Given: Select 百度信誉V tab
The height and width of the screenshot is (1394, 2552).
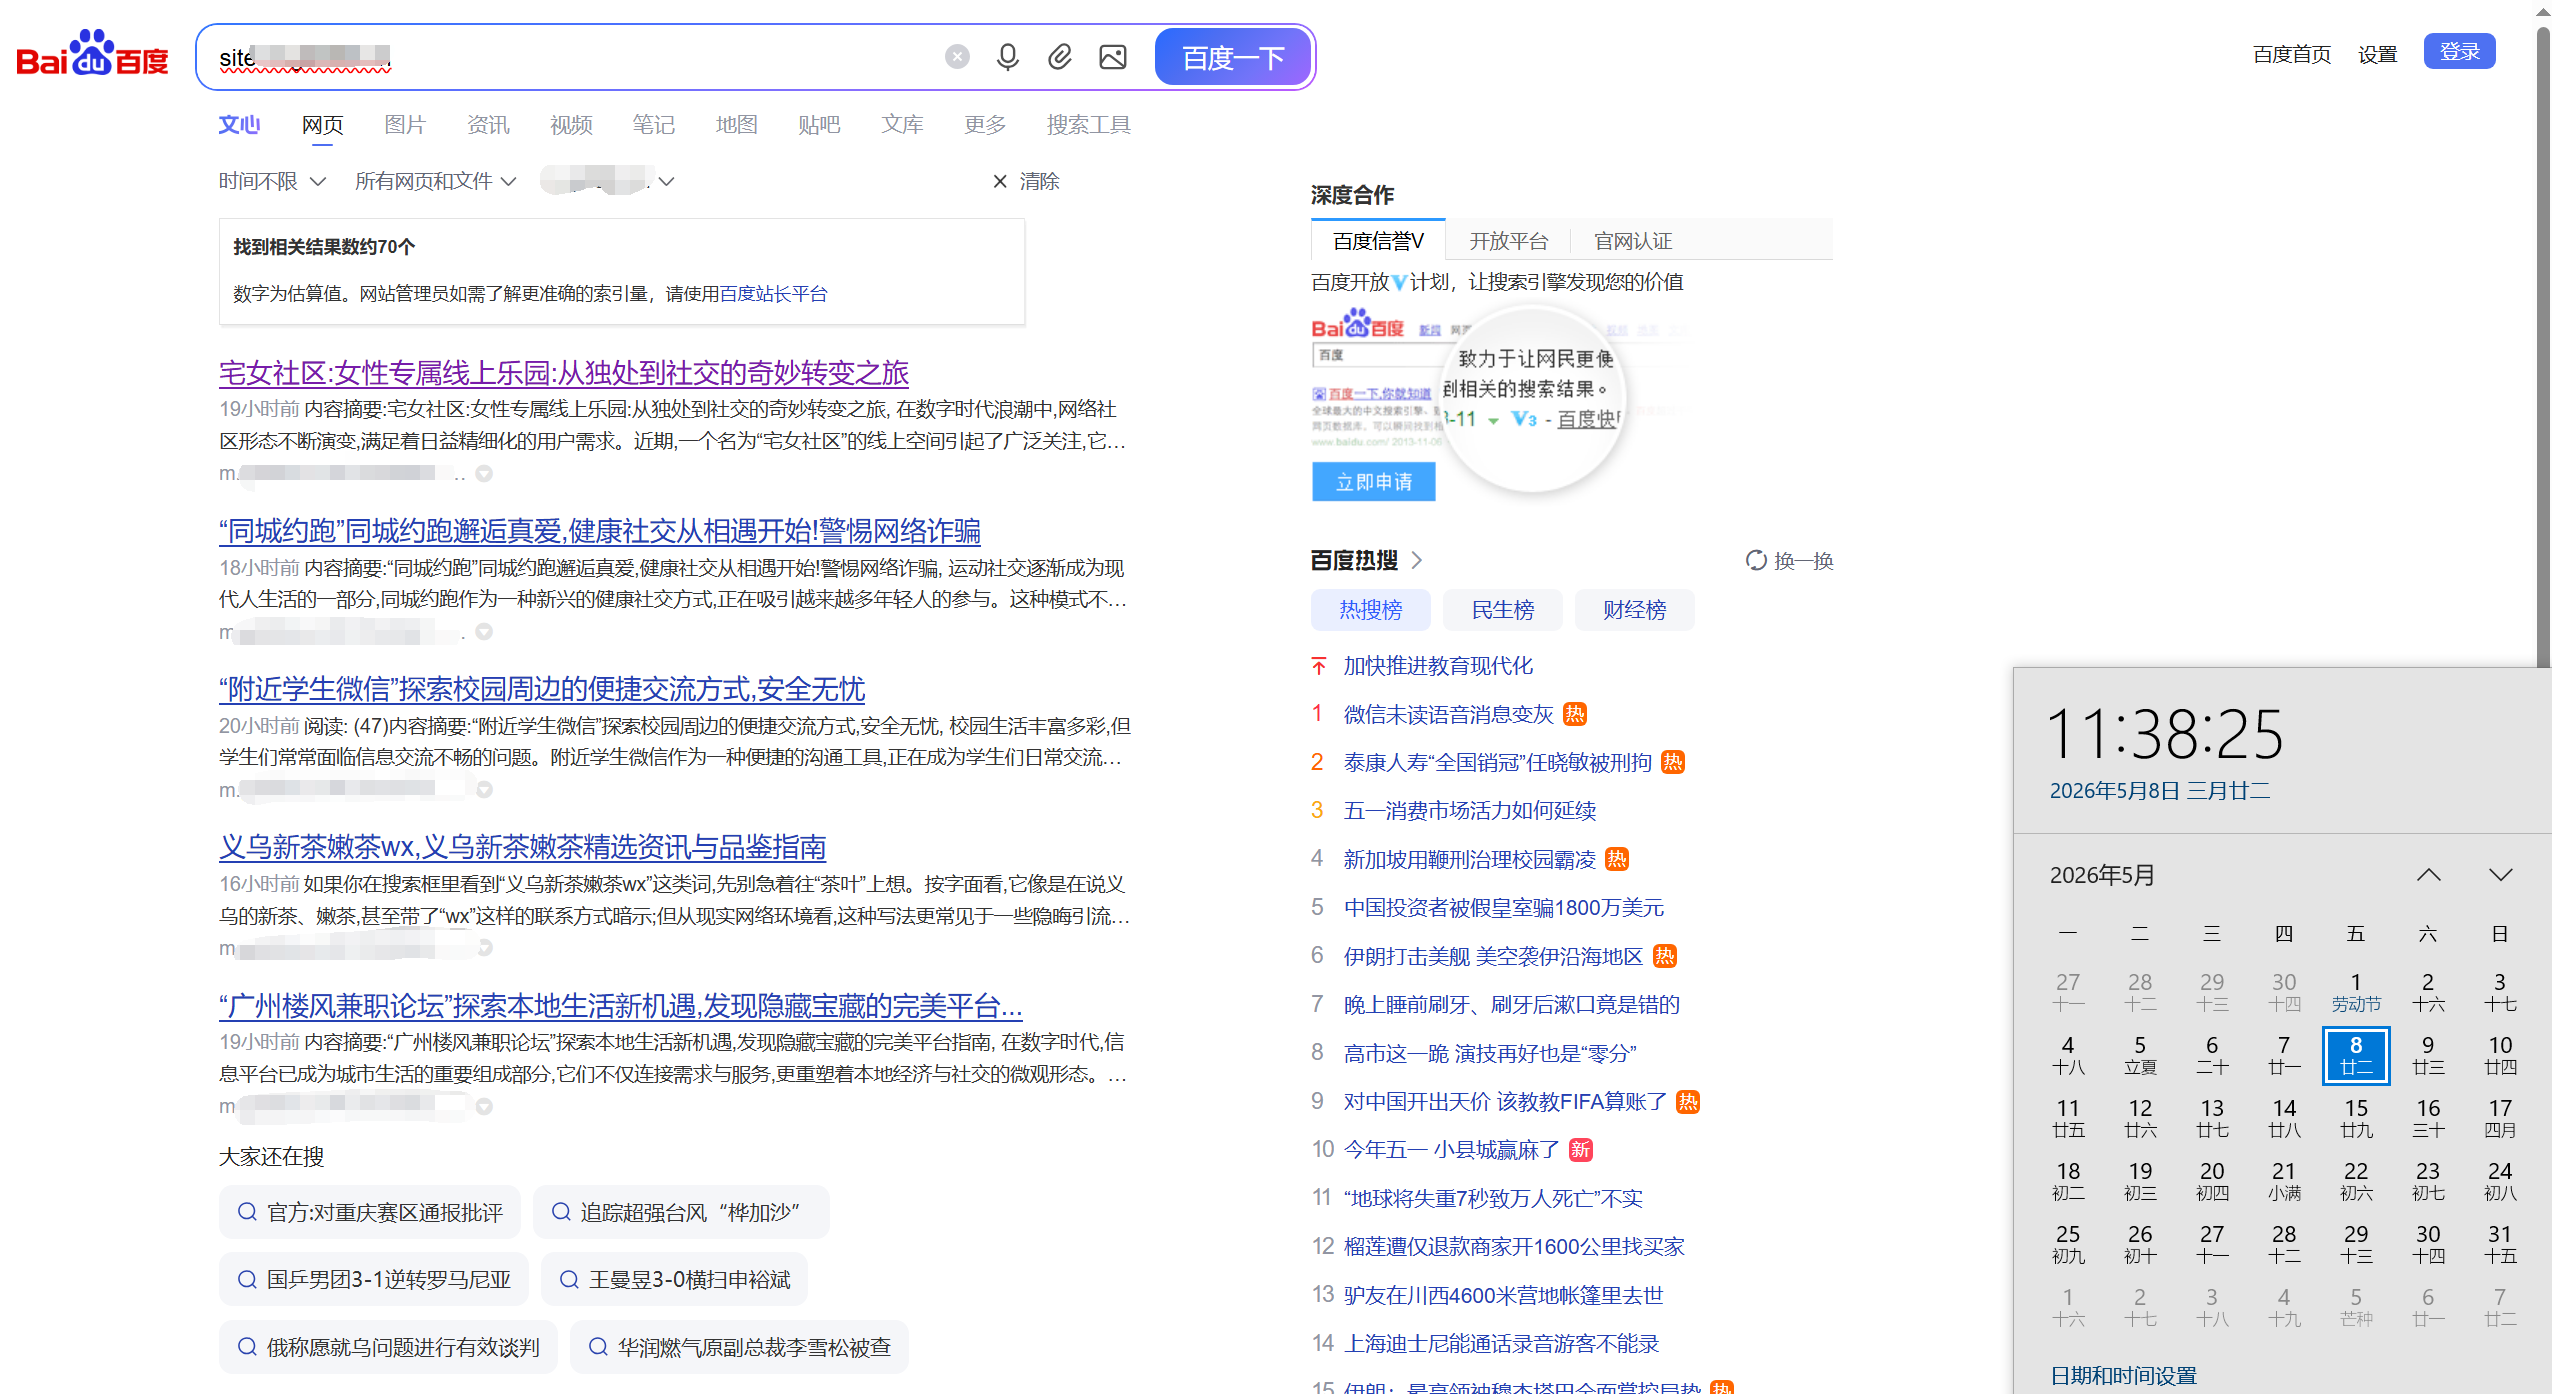Looking at the screenshot, I should [x=1378, y=241].
